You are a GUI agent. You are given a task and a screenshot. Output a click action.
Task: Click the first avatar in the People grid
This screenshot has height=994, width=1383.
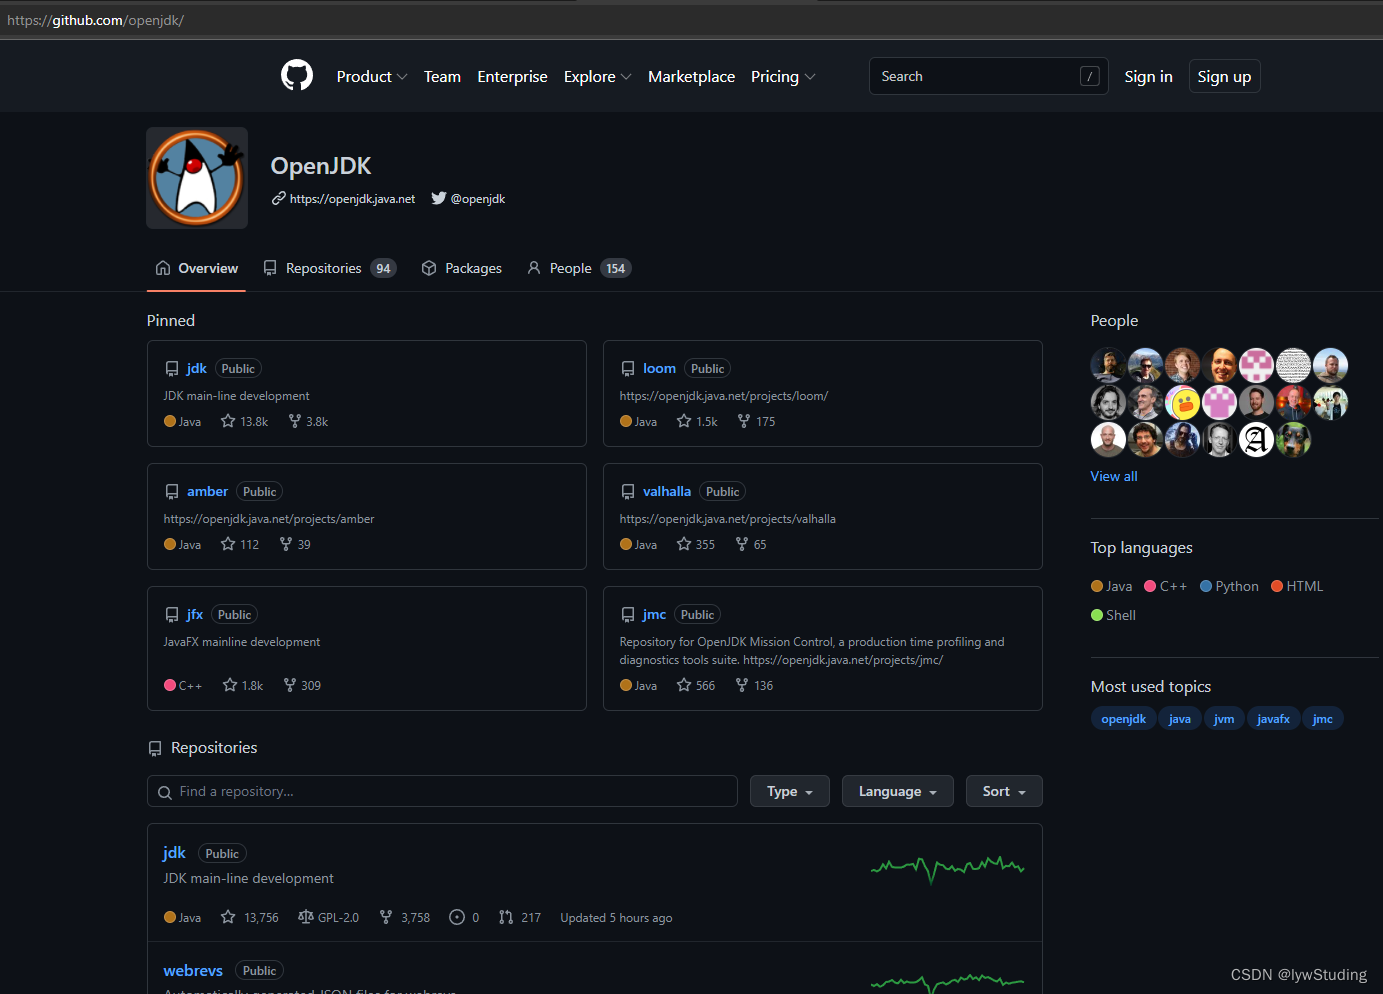point(1108,365)
